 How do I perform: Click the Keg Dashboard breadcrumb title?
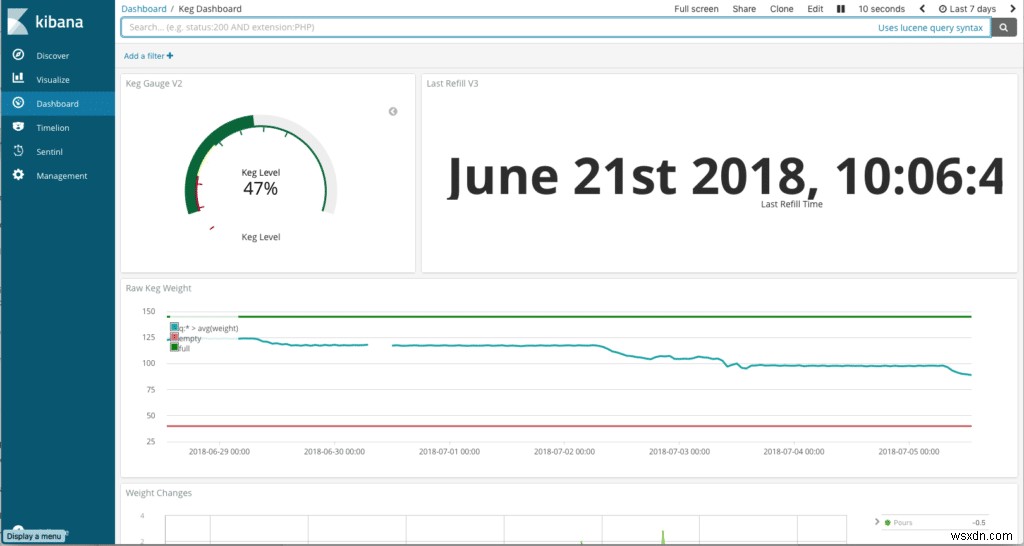(210, 9)
